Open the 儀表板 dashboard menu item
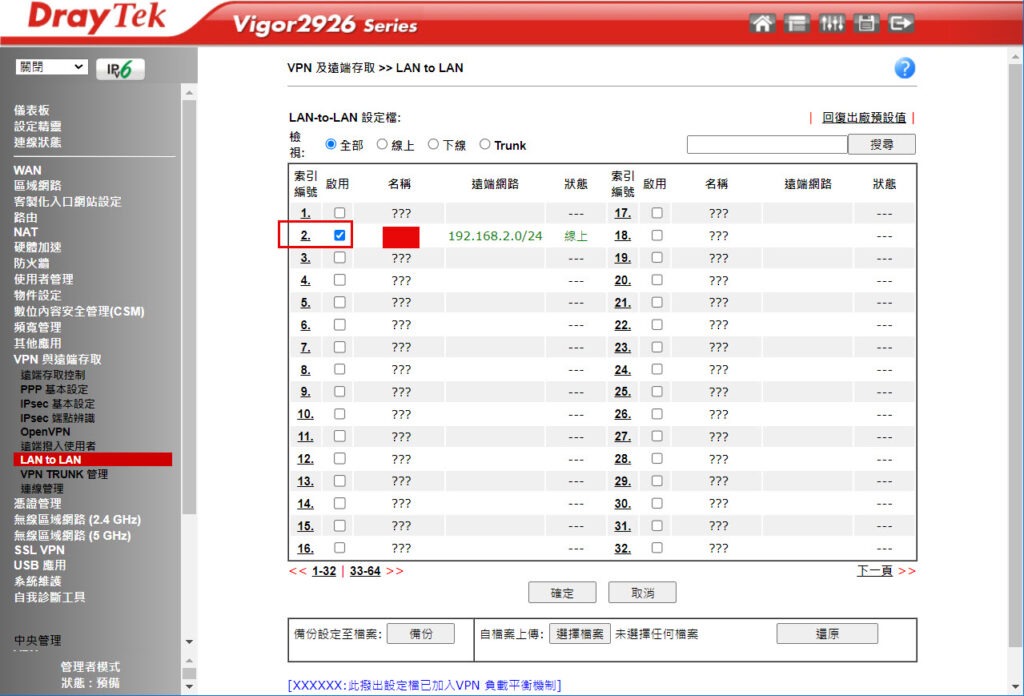 coord(31,110)
